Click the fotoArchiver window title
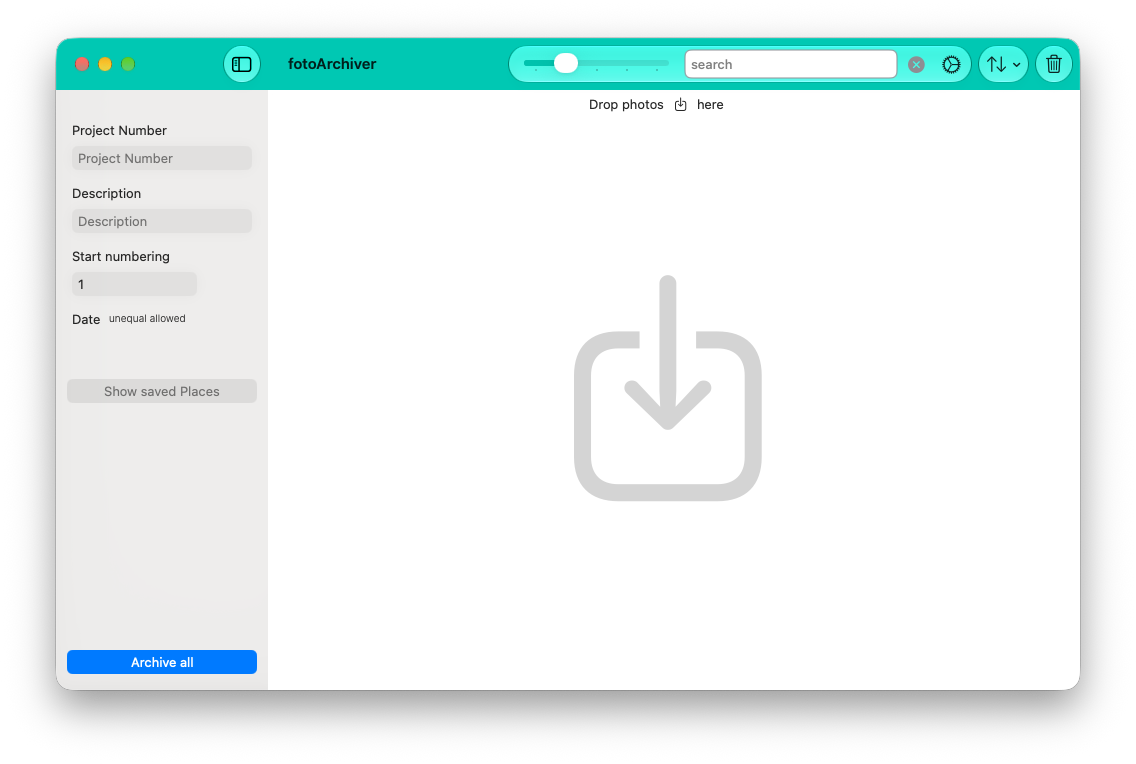1136x764 pixels. (332, 64)
